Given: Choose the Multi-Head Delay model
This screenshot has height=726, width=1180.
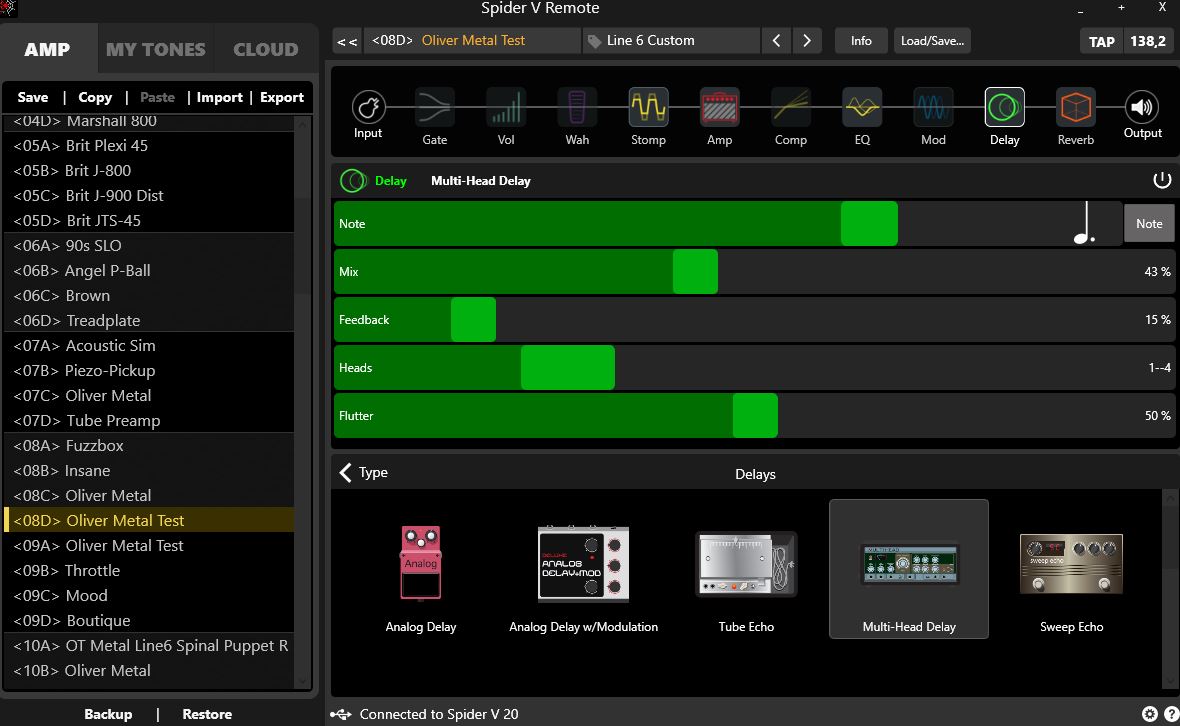Looking at the screenshot, I should click(x=908, y=569).
